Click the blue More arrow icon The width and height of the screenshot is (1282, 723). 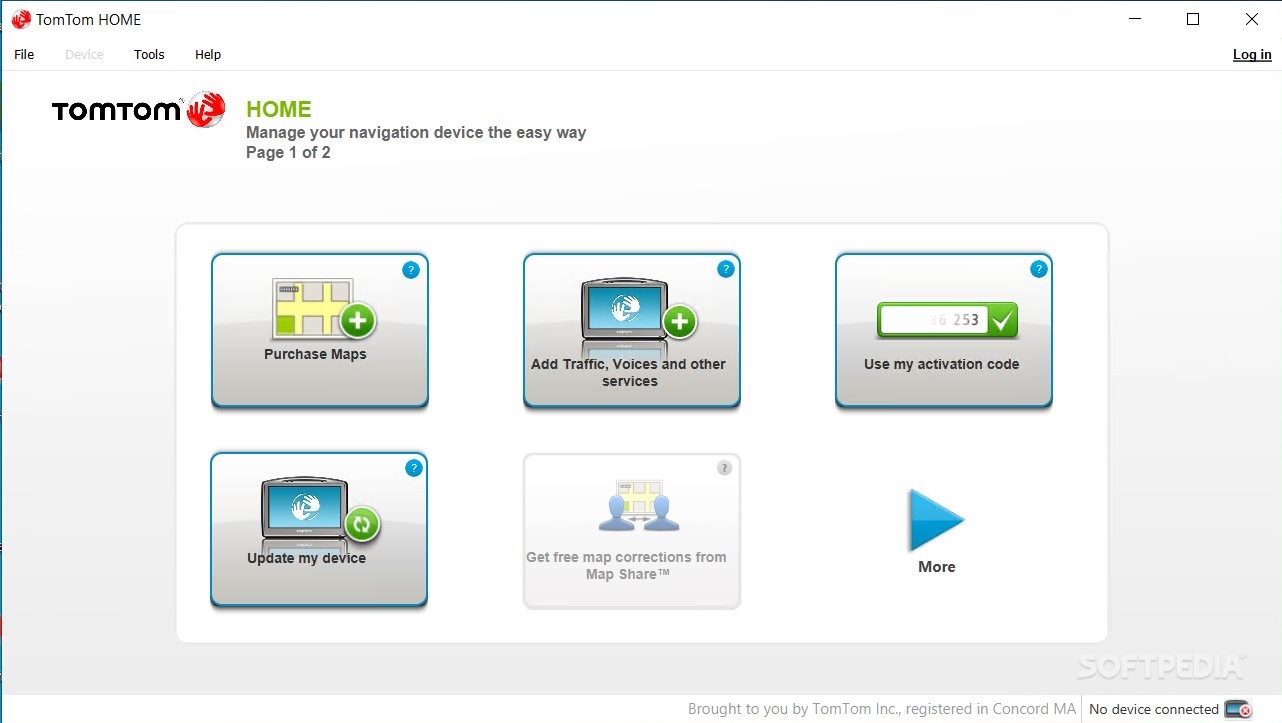click(936, 520)
